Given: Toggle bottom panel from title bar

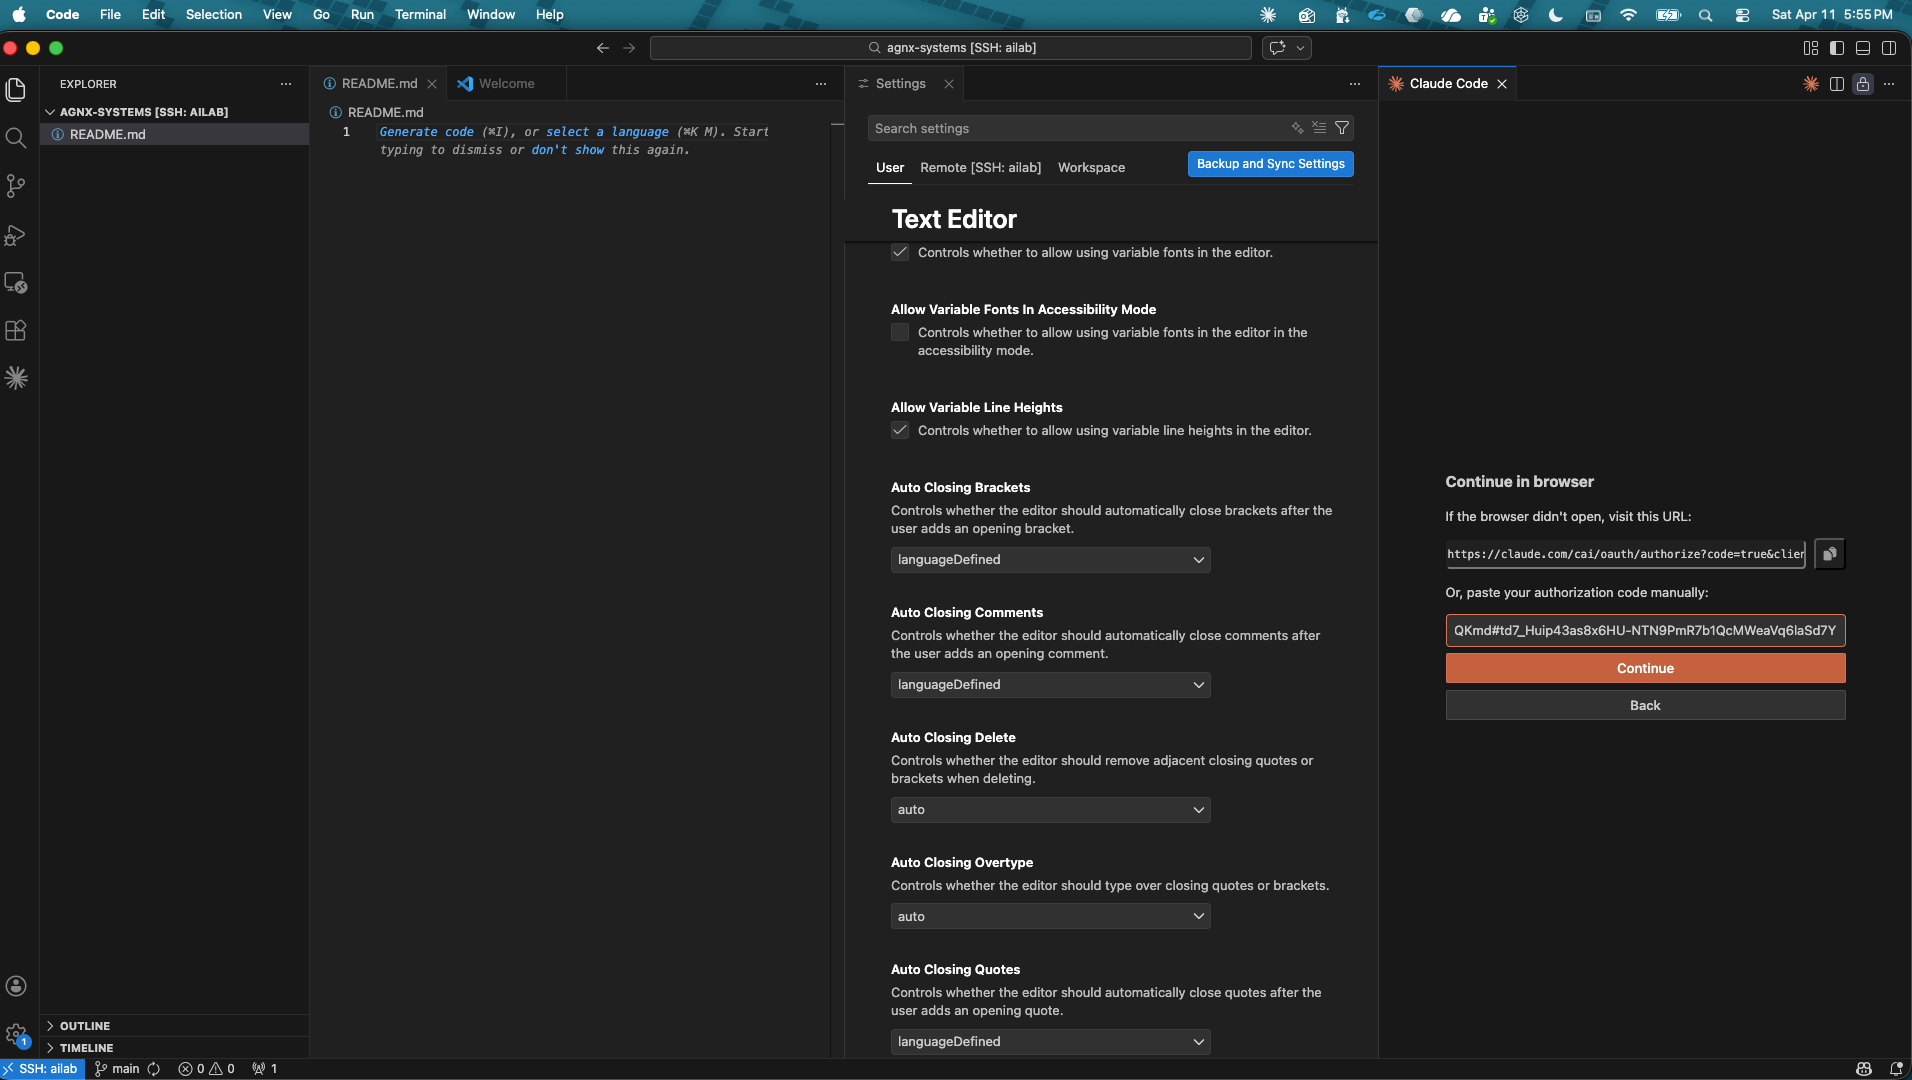Looking at the screenshot, I should 1863,48.
